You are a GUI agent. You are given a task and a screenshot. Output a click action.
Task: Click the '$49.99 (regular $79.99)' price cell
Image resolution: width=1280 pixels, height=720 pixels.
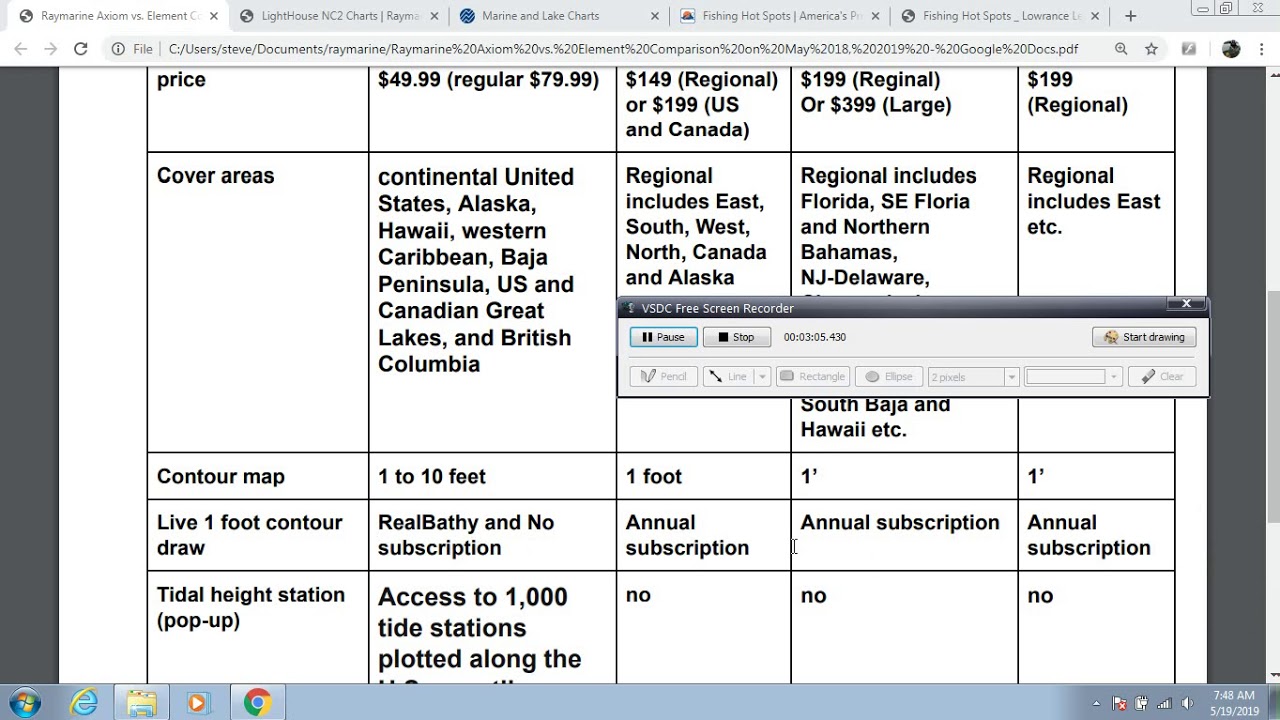(488, 80)
